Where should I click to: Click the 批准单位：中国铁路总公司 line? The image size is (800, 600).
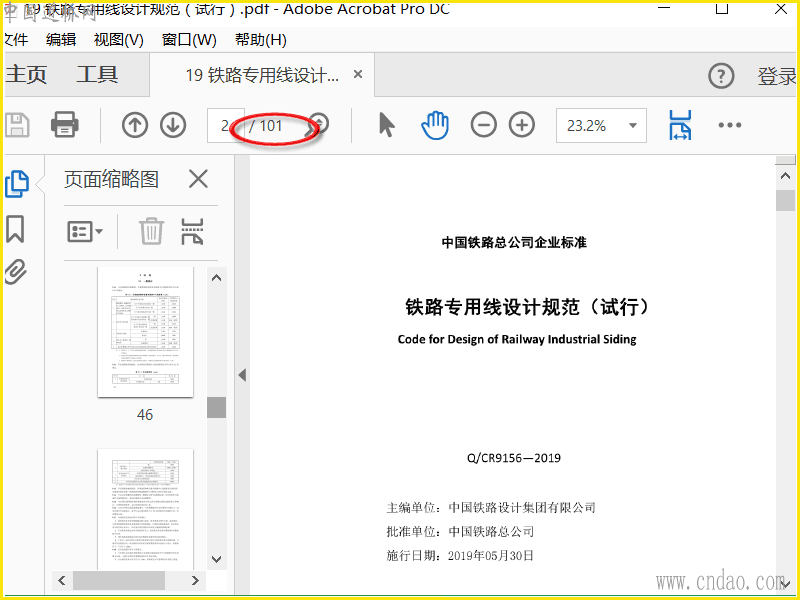pos(460,532)
